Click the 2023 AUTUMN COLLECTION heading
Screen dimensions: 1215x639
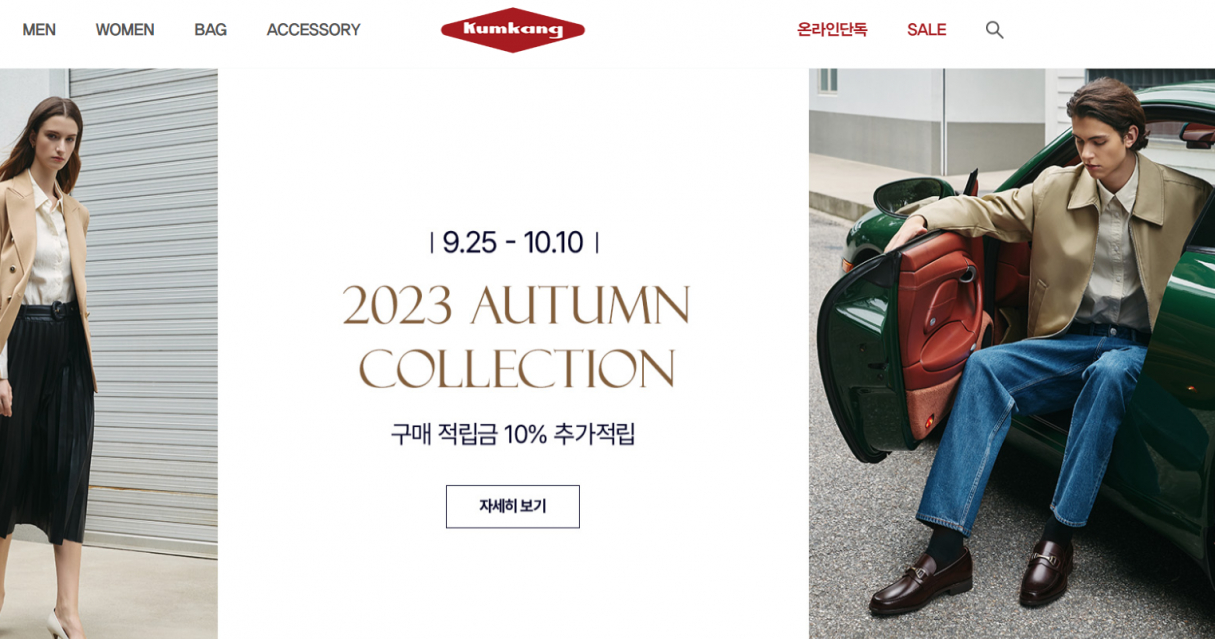516,337
